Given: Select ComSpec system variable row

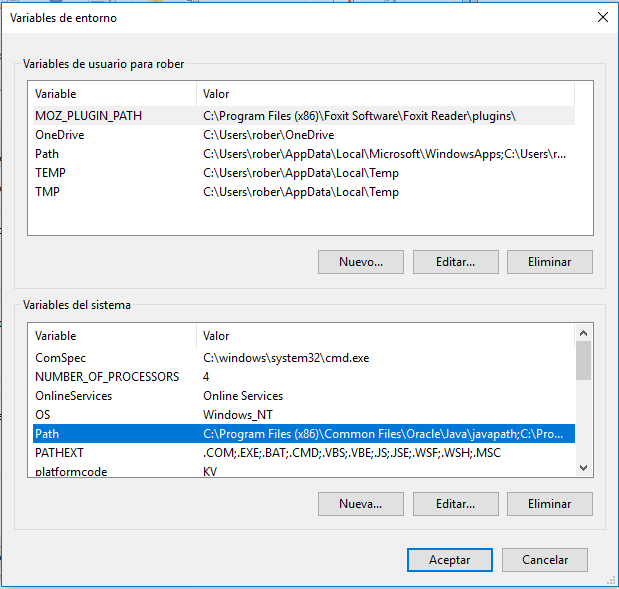Looking at the screenshot, I should (304, 358).
